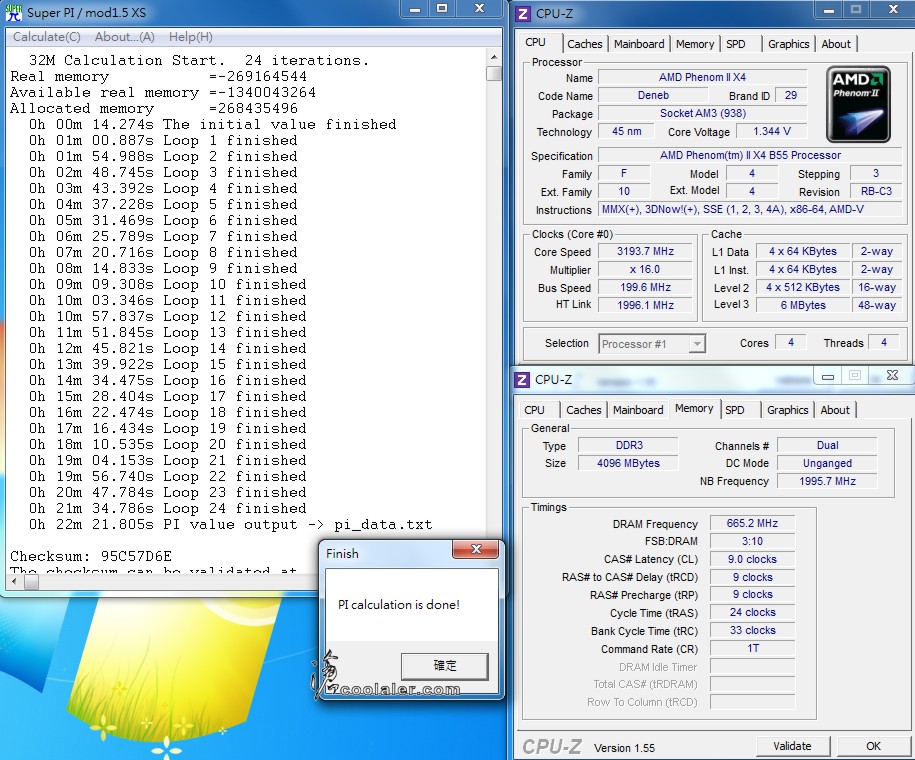Viewport: 915px width, 760px height.
Task: Click the Technology value 45 nm
Action: click(x=626, y=131)
